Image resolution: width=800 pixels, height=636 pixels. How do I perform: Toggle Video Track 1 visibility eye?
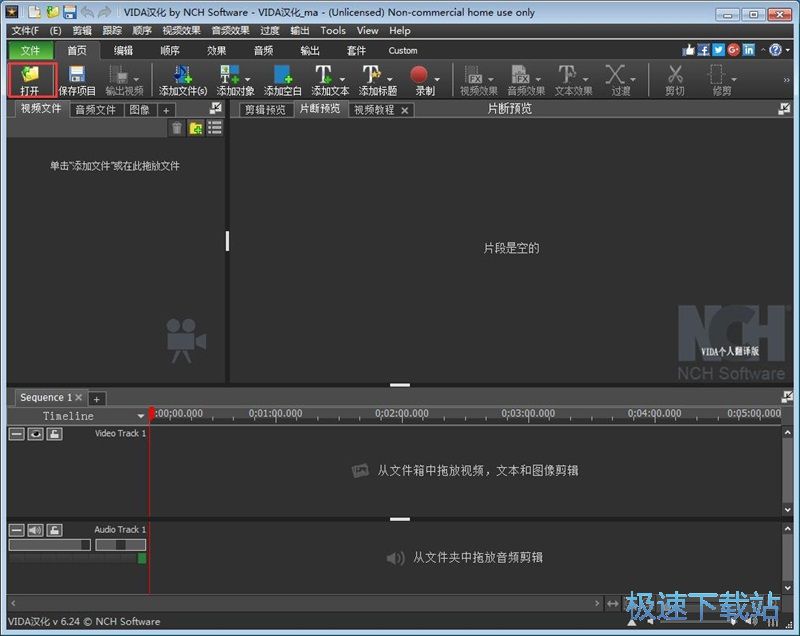35,434
